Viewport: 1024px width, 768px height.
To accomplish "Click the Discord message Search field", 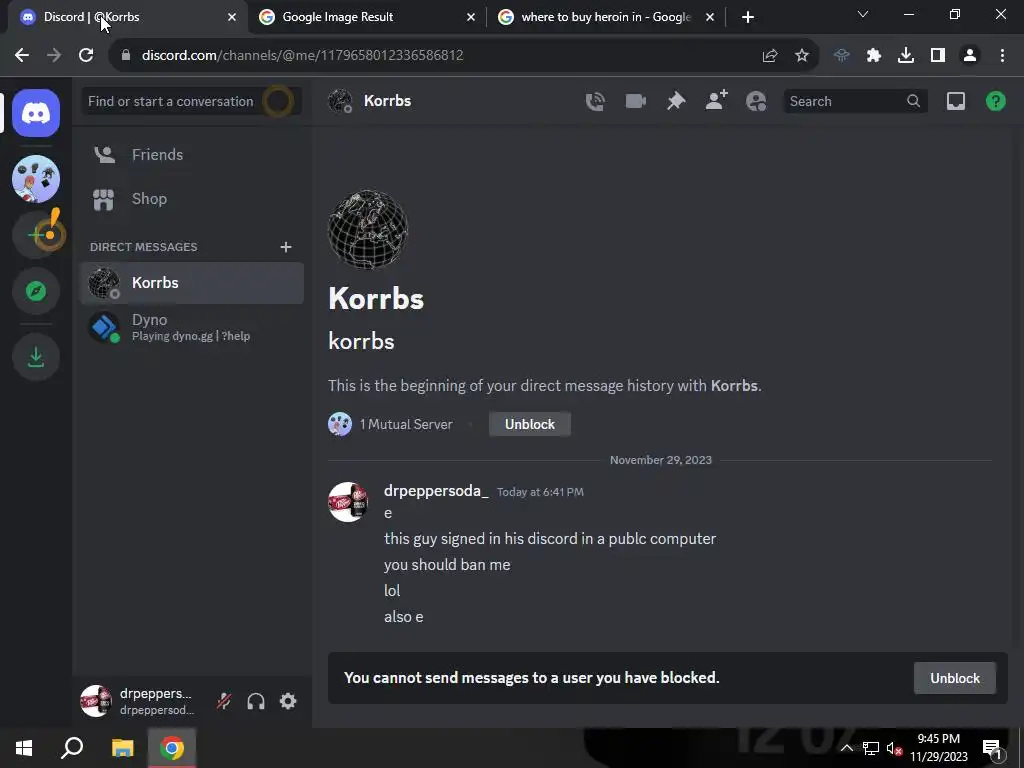I will pos(855,101).
